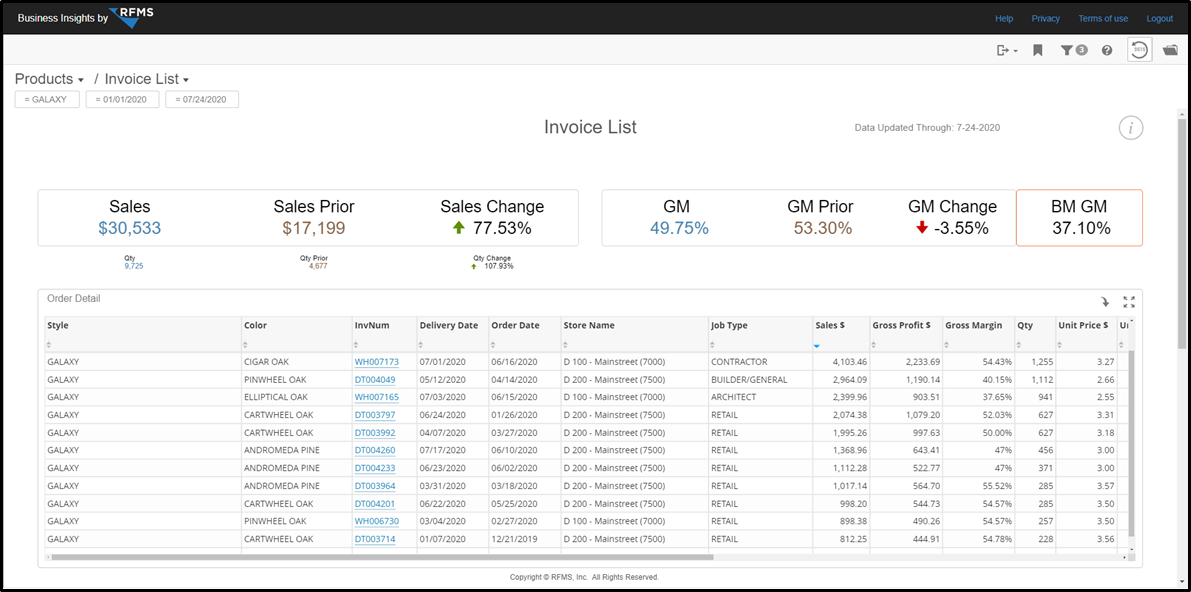This screenshot has width=1191, height=592.
Task: Click the Order Detail arrow icon
Action: click(x=1105, y=302)
